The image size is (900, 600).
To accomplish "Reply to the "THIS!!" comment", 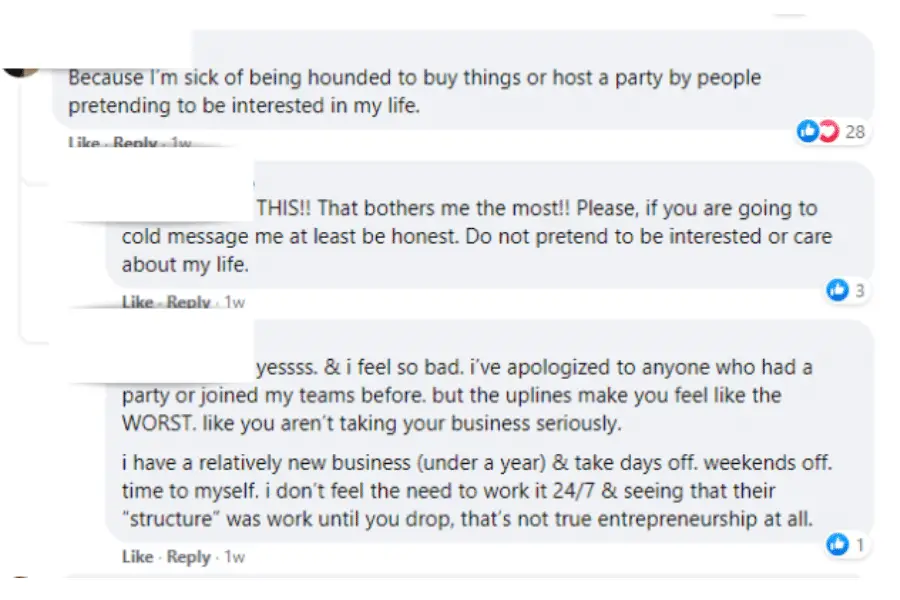I will coord(188,302).
